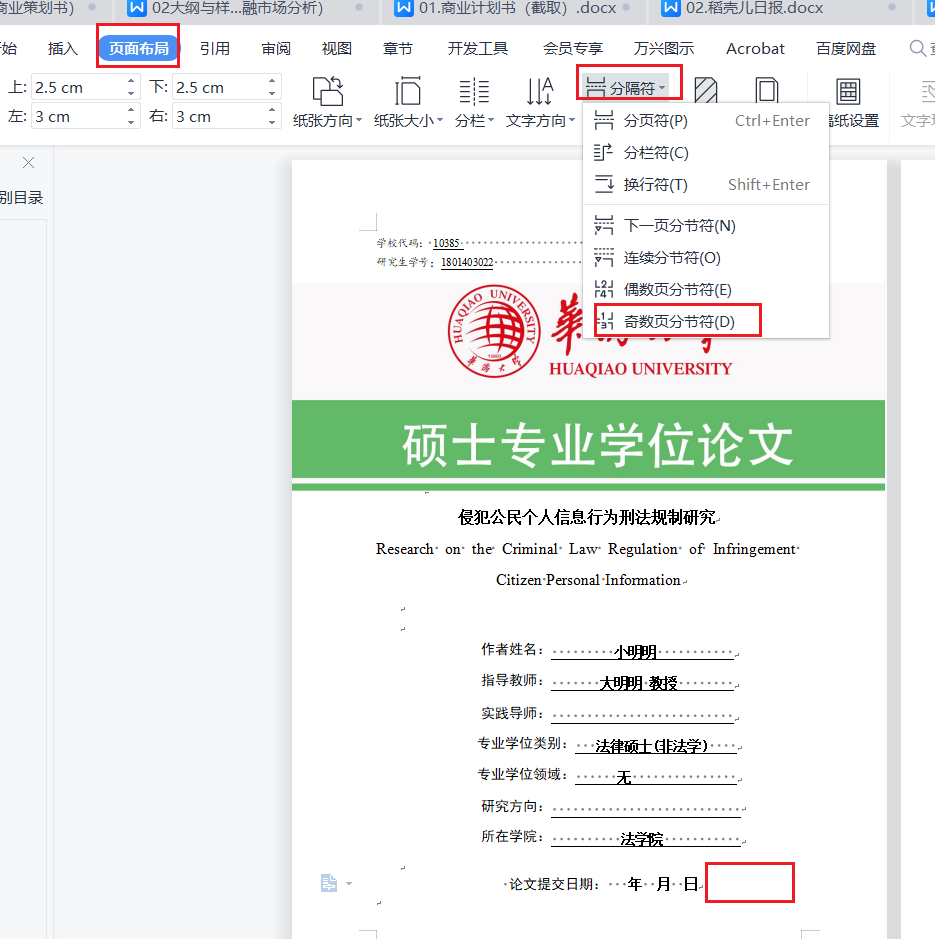This screenshot has width=935, height=939.
Task: Decrease the right margin (右) spinner value
Action: pyautogui.click(x=272, y=122)
